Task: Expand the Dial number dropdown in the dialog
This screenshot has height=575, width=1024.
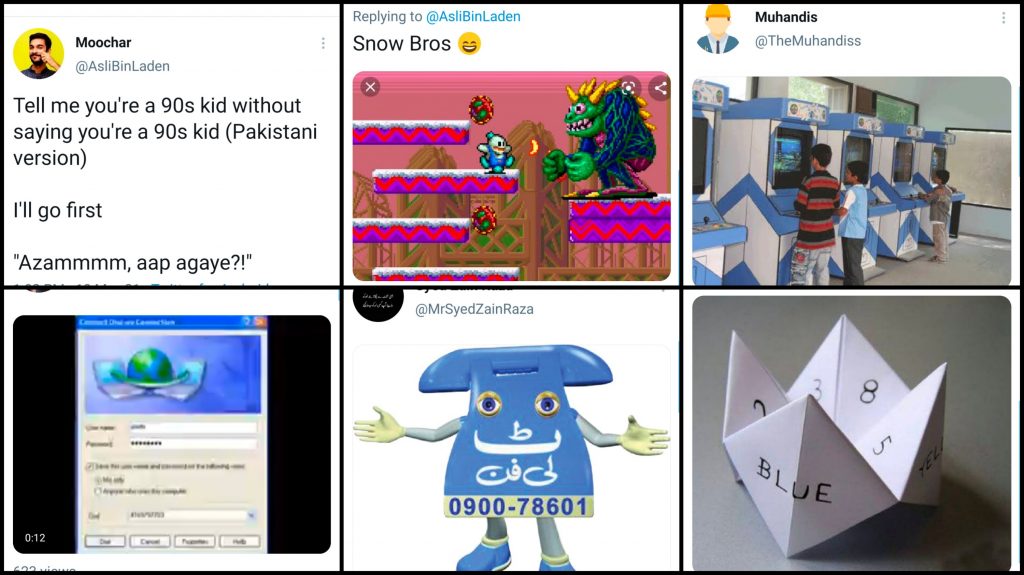Action: [251, 516]
